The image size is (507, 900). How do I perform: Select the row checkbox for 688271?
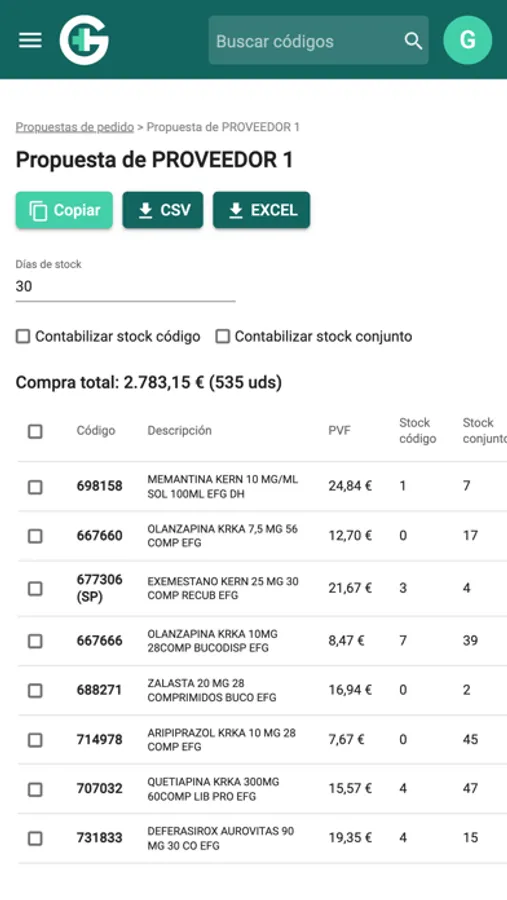pyautogui.click(x=35, y=690)
